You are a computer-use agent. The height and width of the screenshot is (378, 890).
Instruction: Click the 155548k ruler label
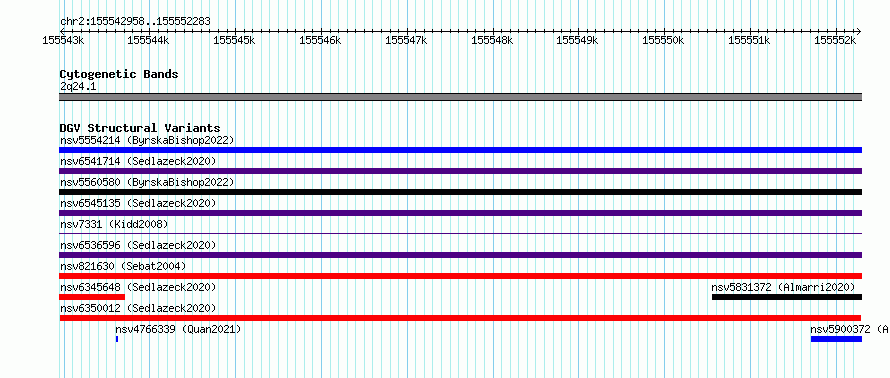click(x=492, y=40)
